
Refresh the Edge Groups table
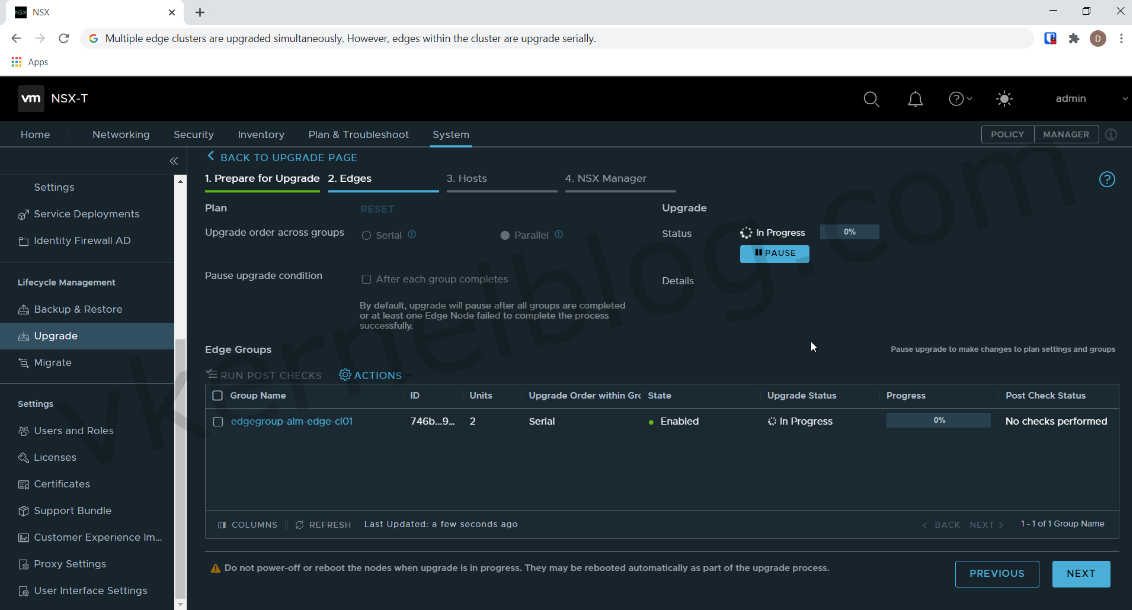[322, 524]
